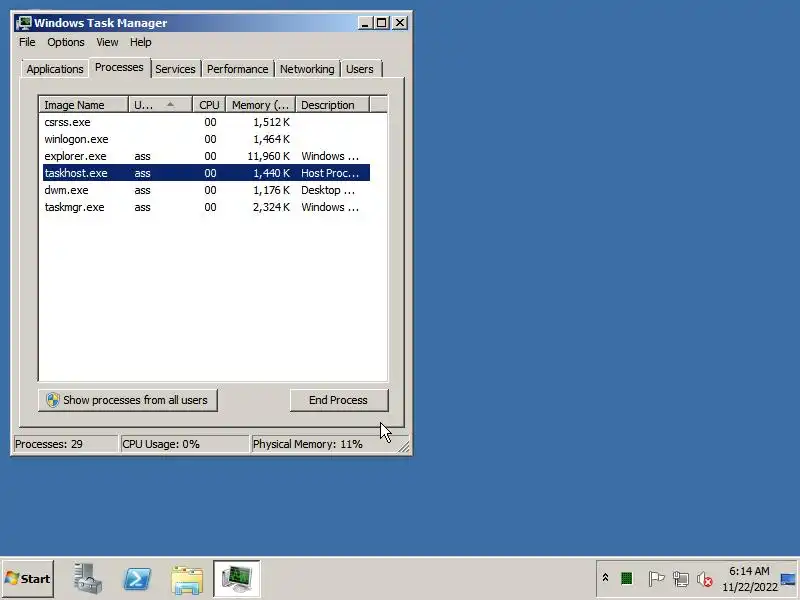The image size is (800, 600).
Task: Open the Help menu
Action: pyautogui.click(x=140, y=42)
